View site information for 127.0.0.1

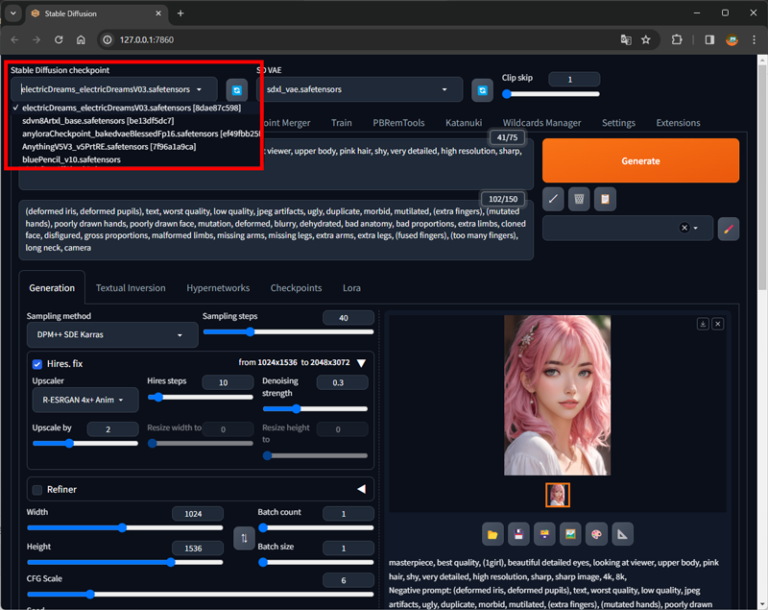click(x=107, y=40)
